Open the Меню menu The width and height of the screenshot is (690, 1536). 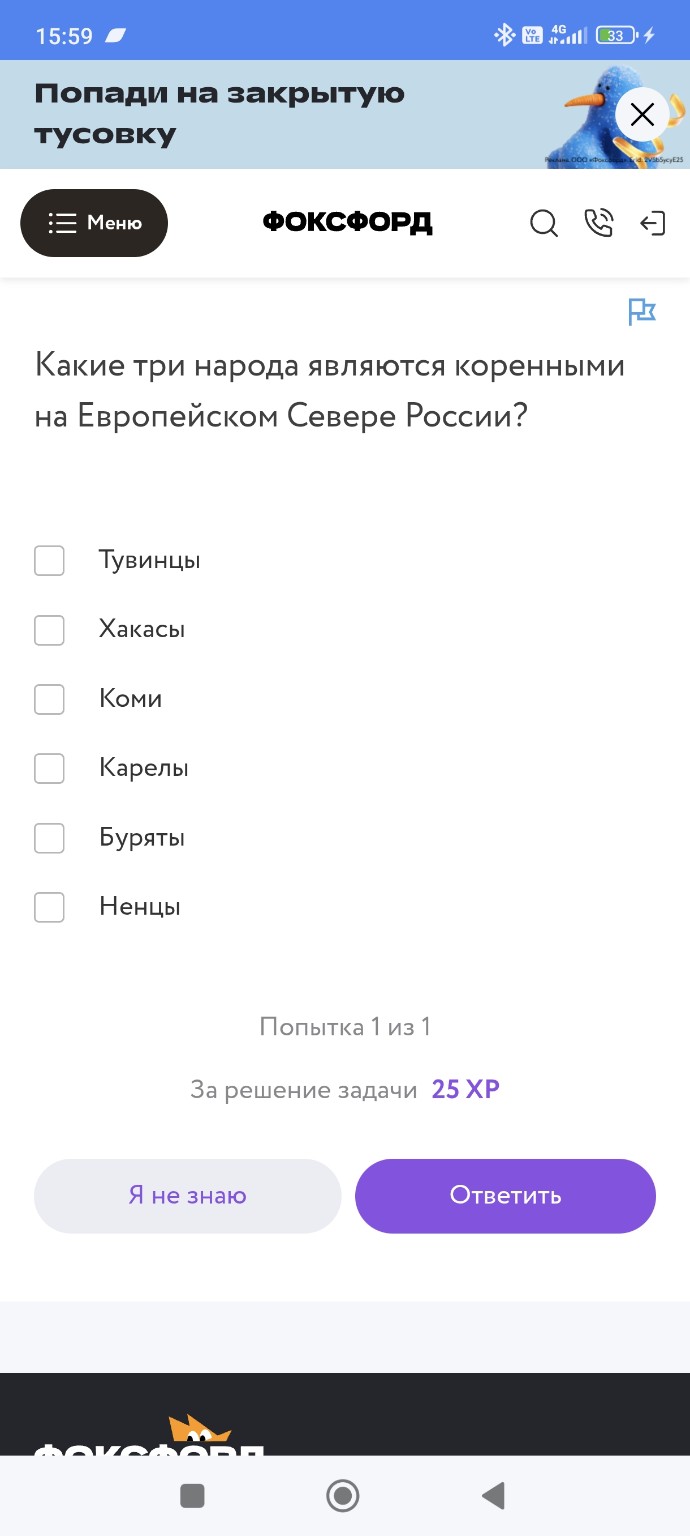[94, 223]
